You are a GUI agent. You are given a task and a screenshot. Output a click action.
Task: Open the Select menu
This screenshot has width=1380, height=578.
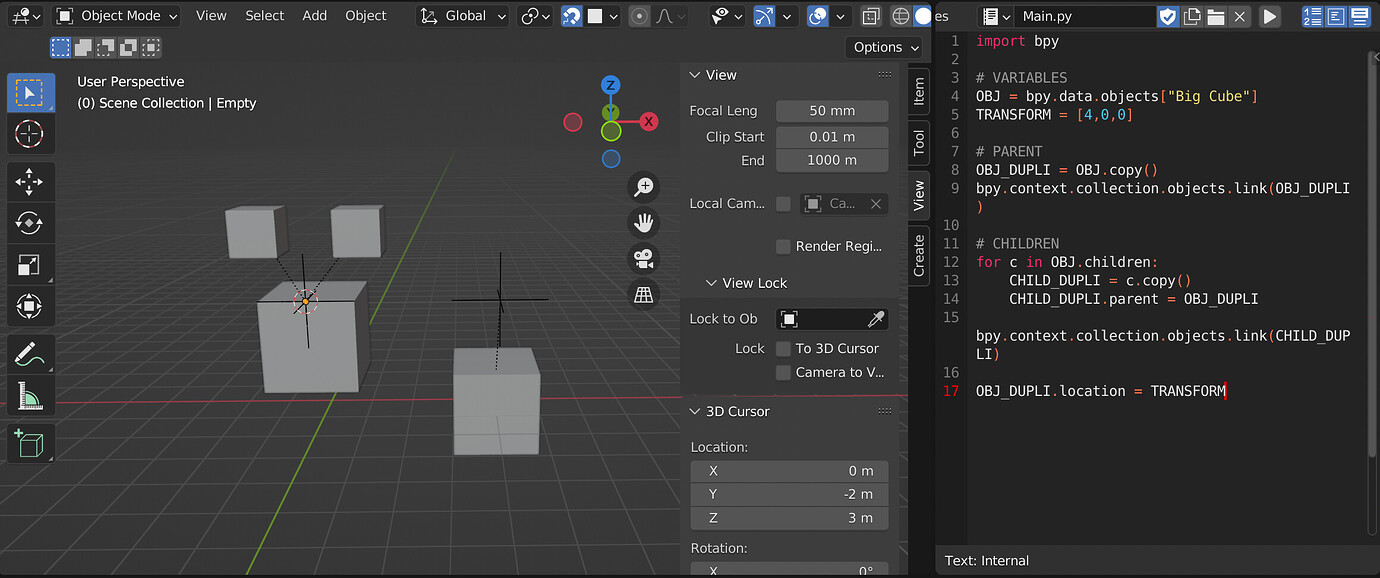265,16
